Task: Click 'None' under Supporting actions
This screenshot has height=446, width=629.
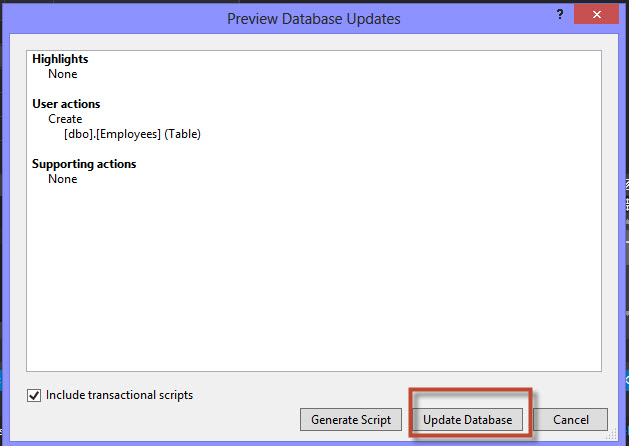Action: (63, 179)
